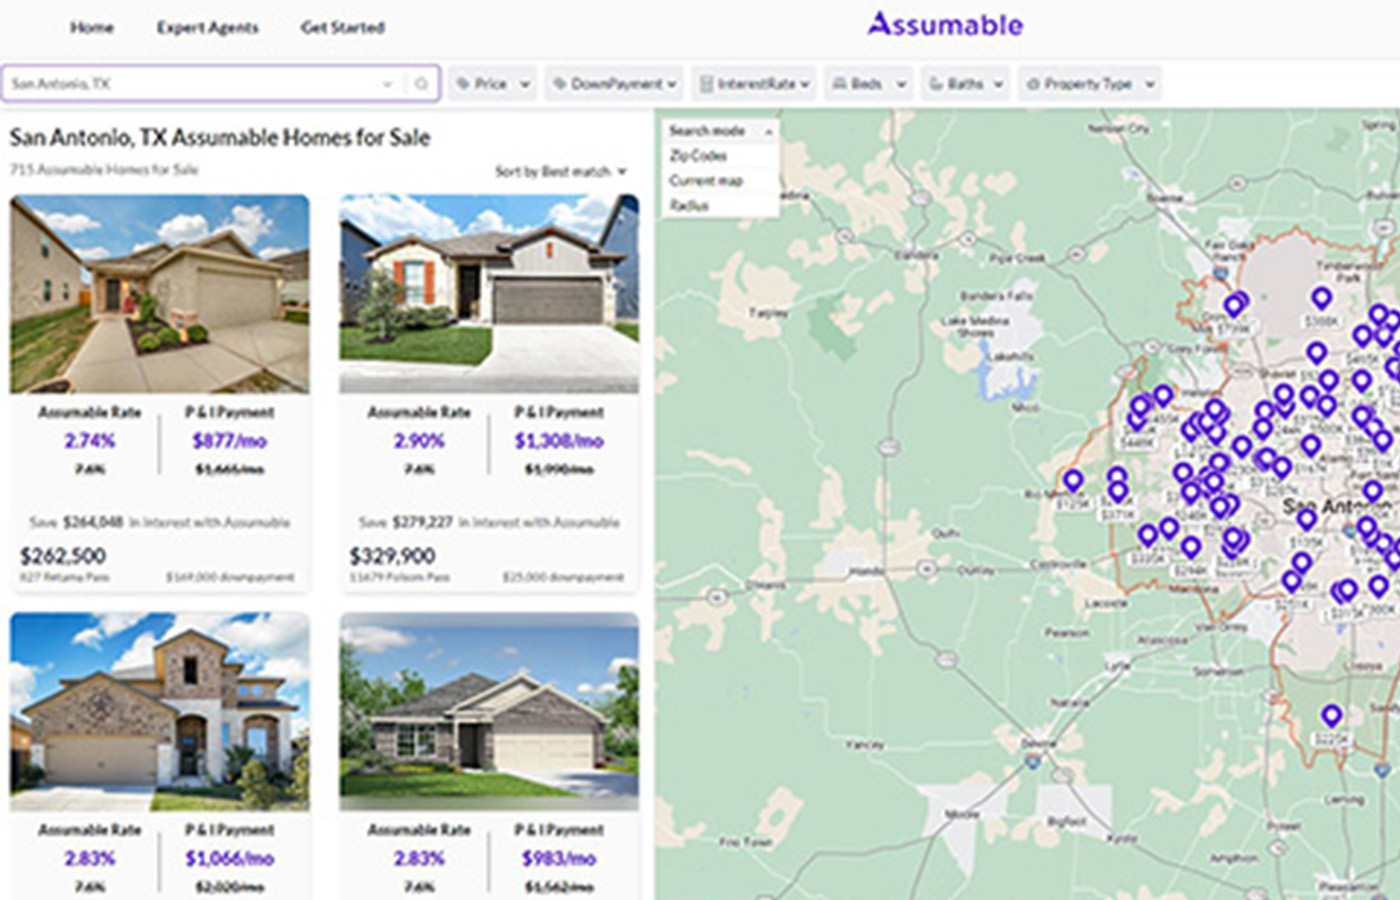Select the $294K map pin

(x=1190, y=548)
